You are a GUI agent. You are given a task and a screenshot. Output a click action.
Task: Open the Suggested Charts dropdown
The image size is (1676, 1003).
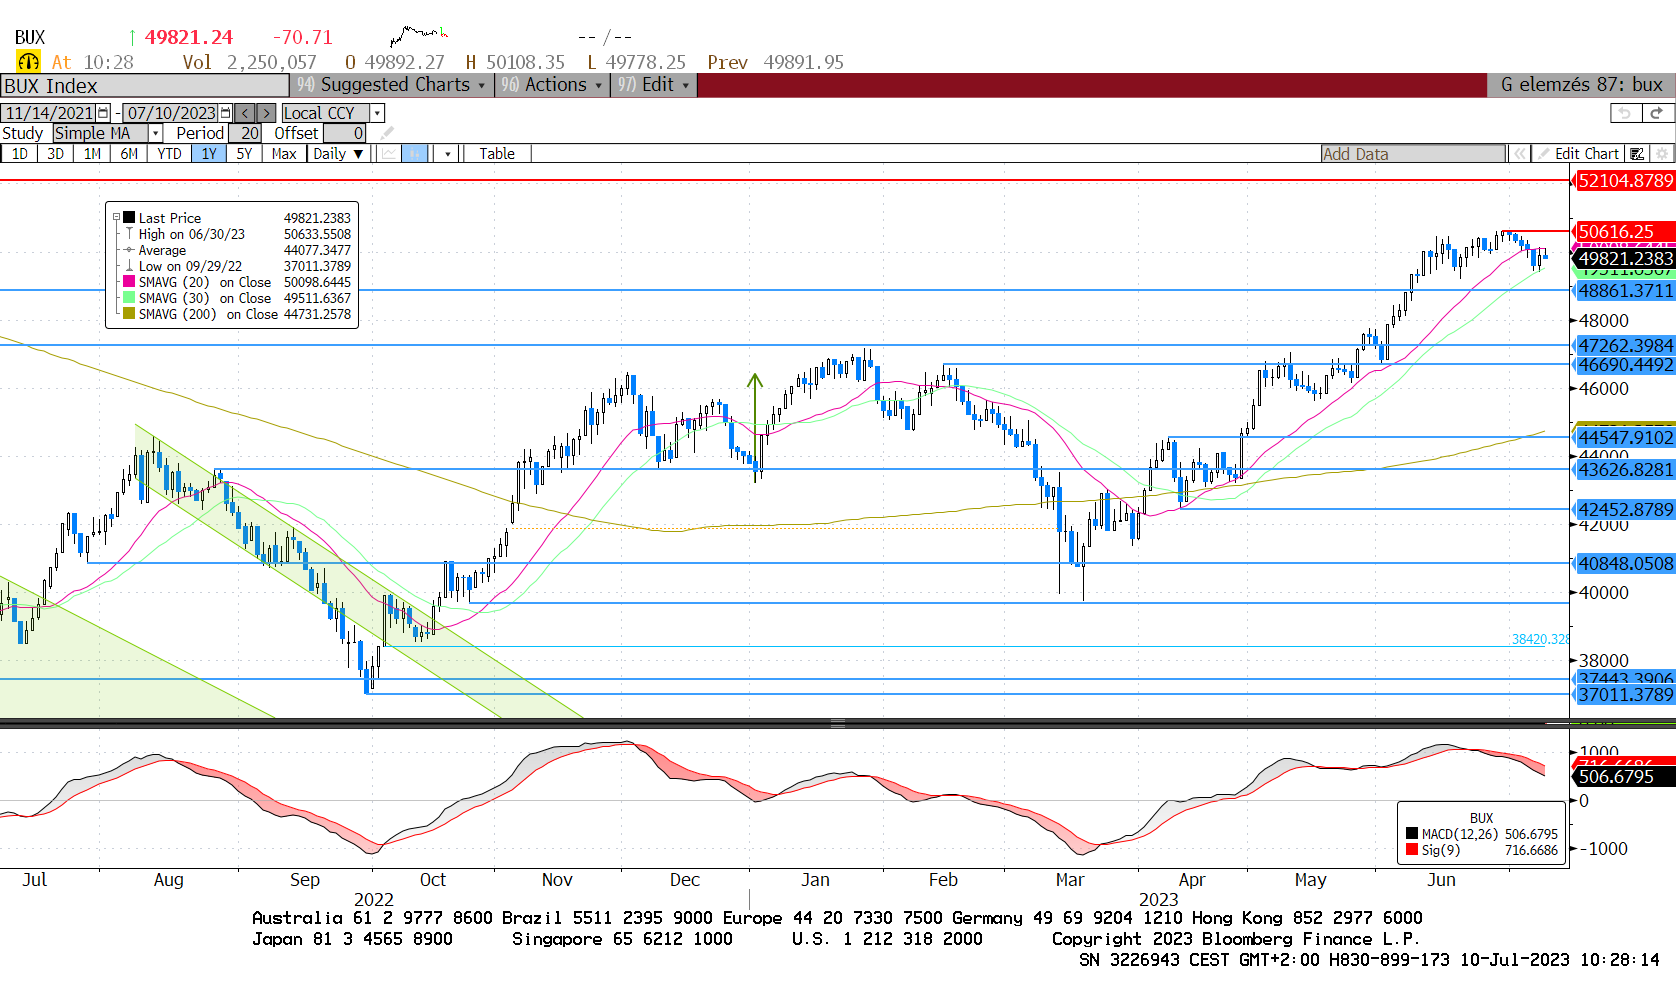pos(392,85)
